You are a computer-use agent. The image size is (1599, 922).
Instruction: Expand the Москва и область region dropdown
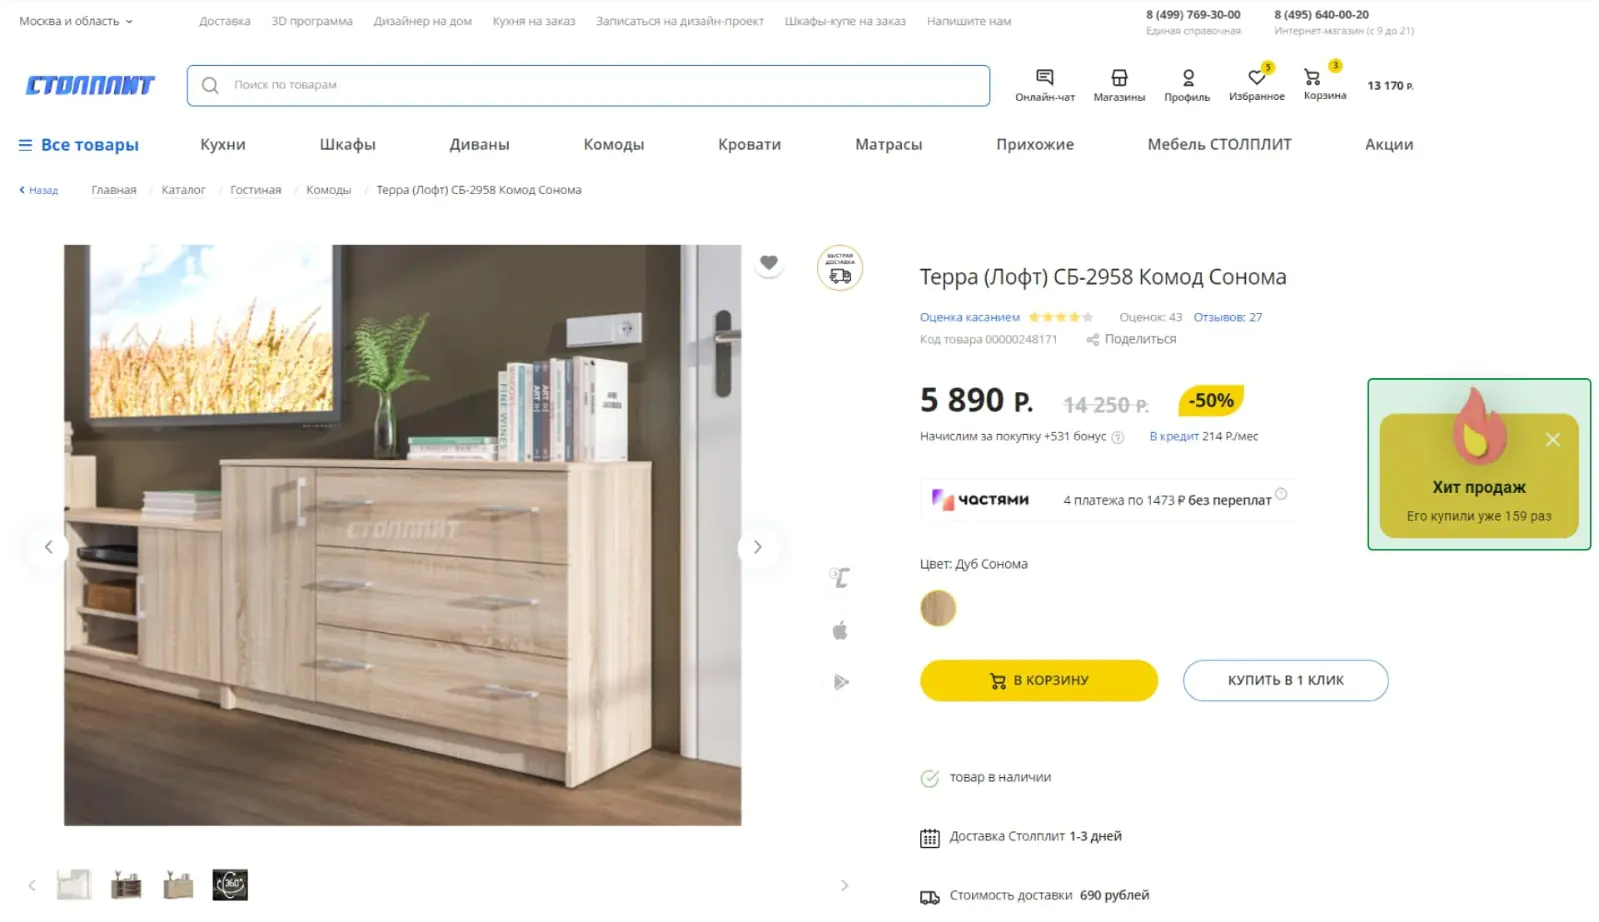point(76,21)
